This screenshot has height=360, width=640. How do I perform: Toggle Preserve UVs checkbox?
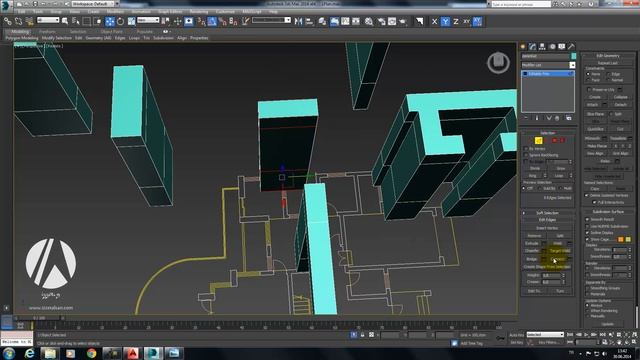(x=589, y=89)
